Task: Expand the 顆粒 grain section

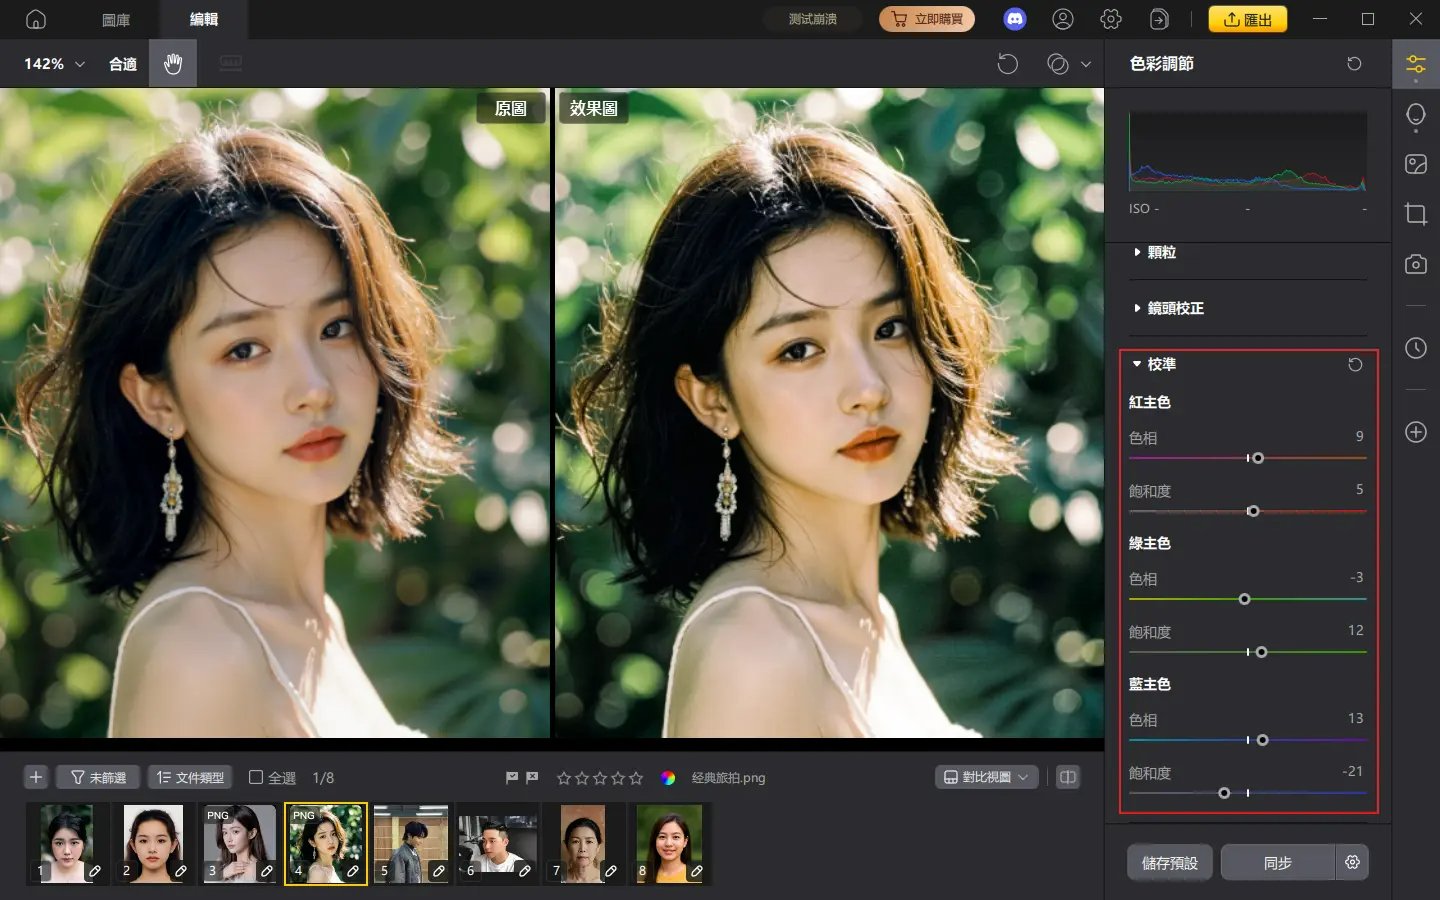Action: (1160, 253)
